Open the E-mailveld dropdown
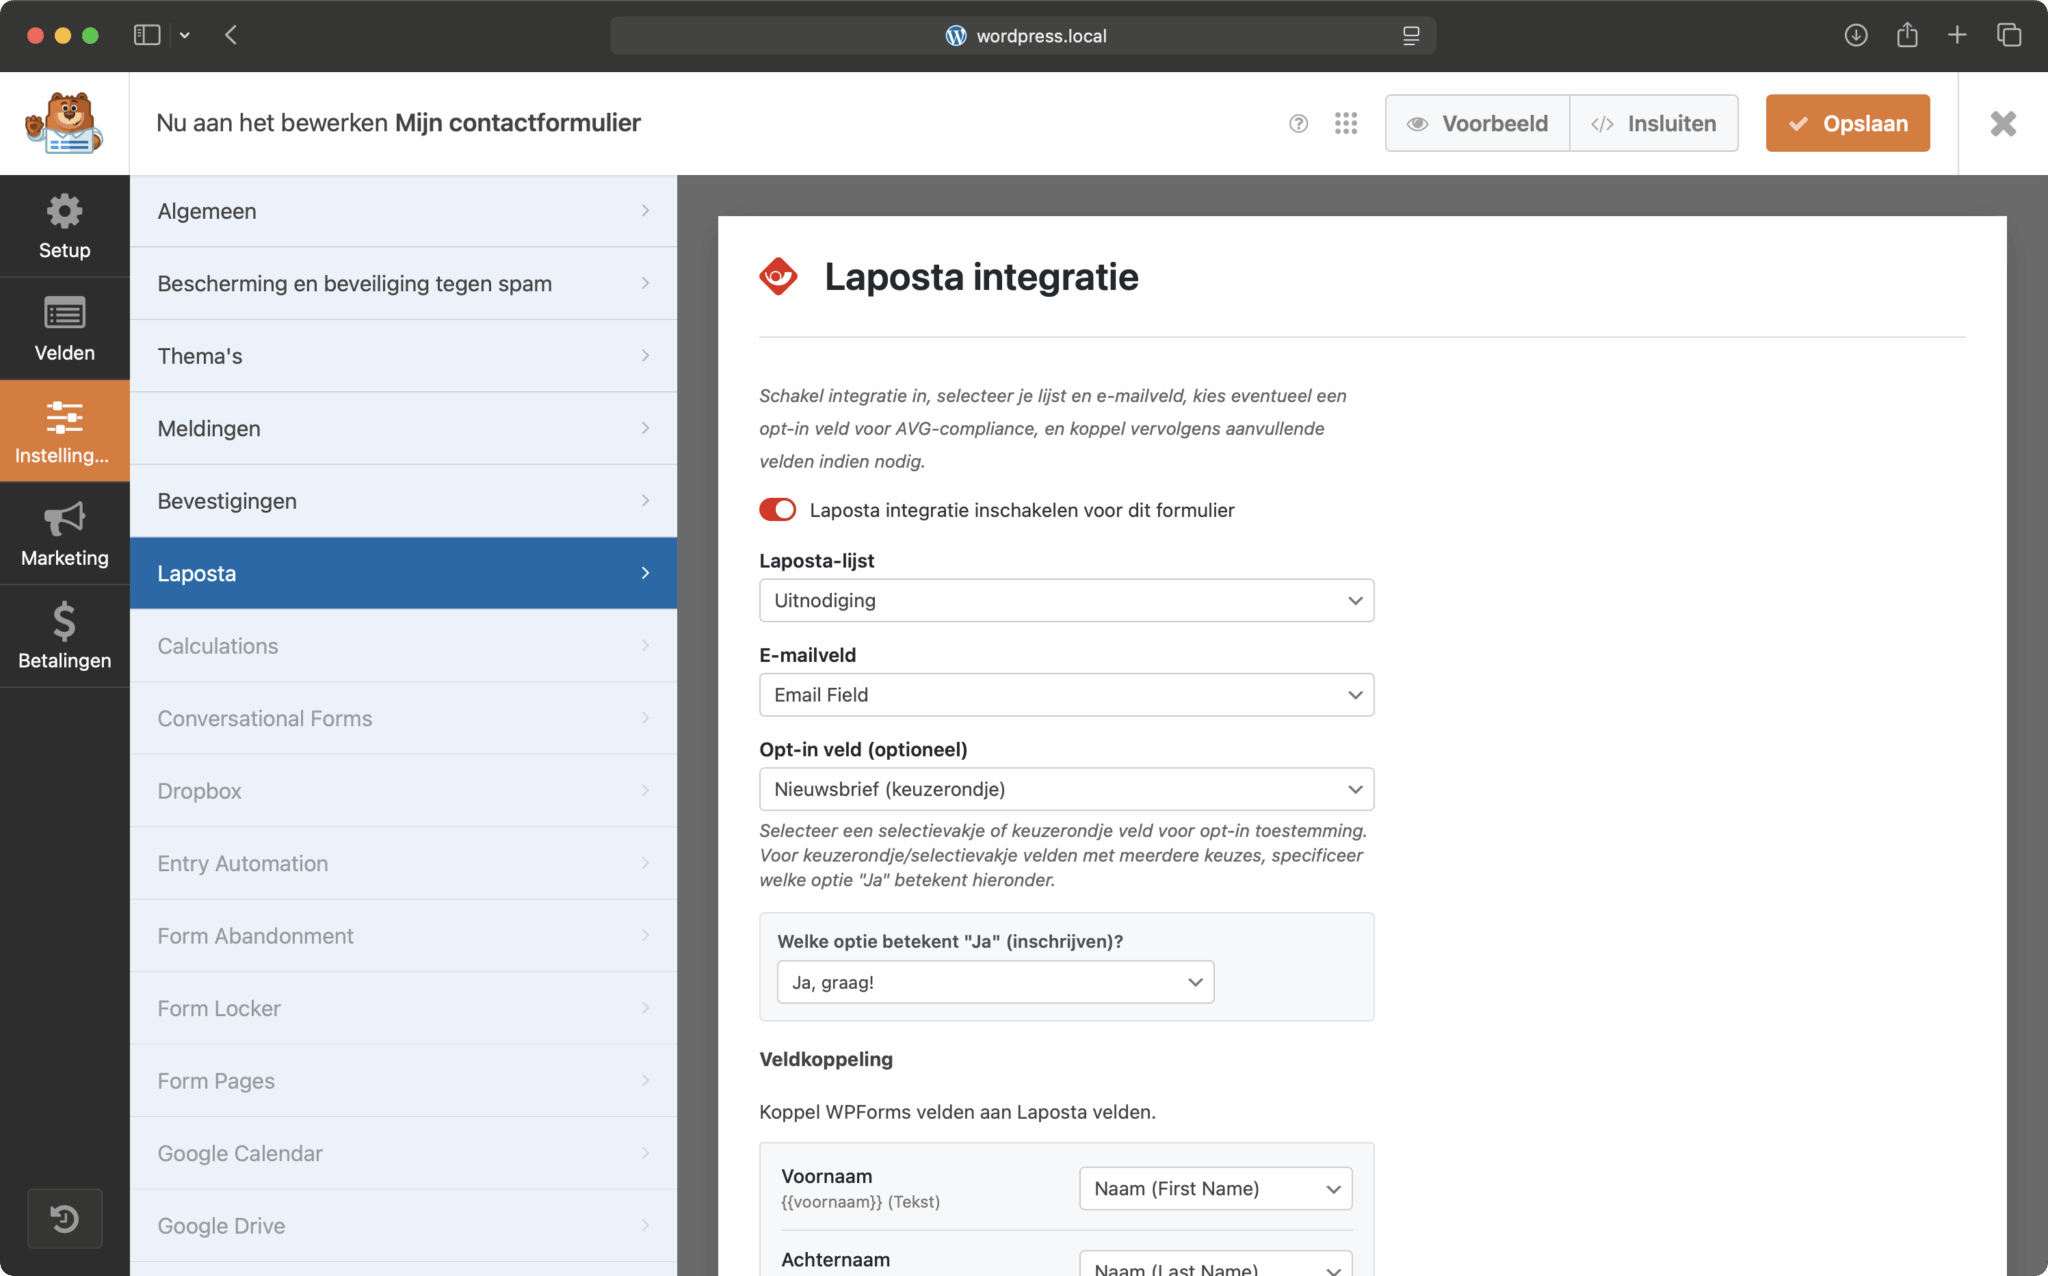This screenshot has height=1276, width=2048. [1066, 695]
